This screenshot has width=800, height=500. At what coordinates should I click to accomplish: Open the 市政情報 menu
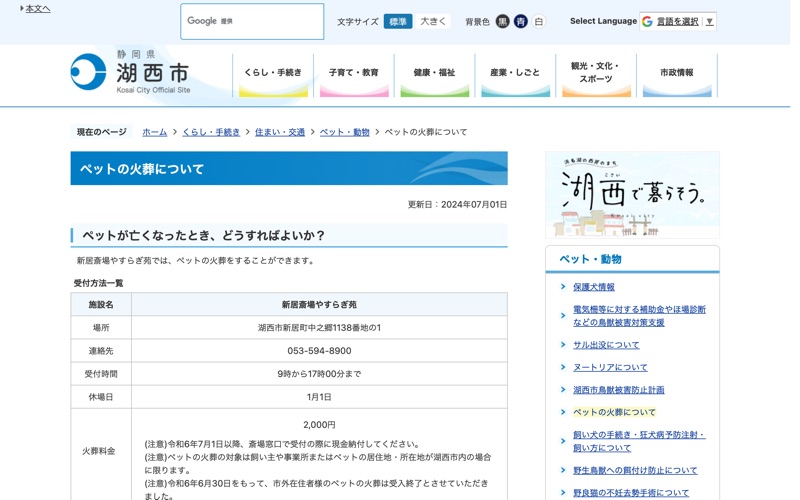pyautogui.click(x=677, y=75)
